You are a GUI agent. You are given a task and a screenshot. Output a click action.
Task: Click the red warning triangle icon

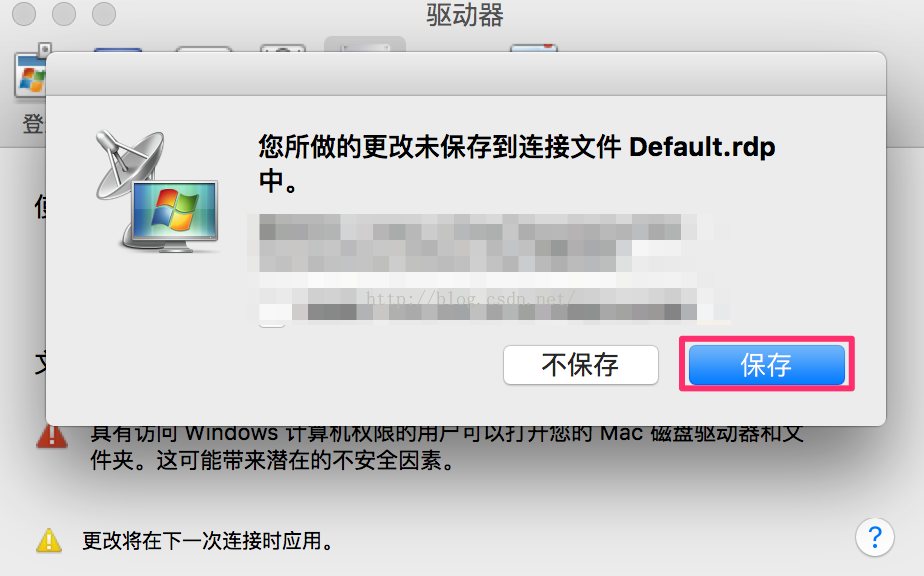(52, 437)
